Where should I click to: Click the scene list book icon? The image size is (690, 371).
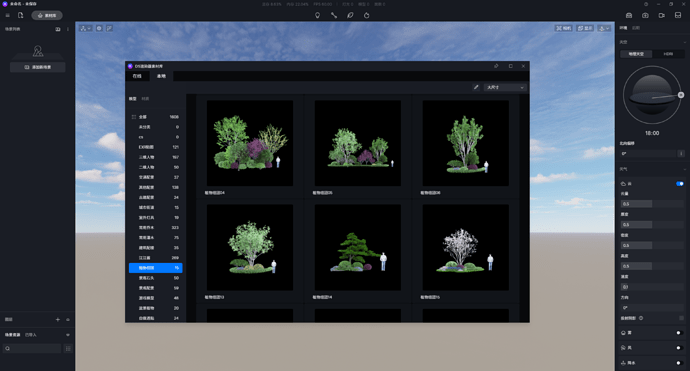(x=58, y=29)
